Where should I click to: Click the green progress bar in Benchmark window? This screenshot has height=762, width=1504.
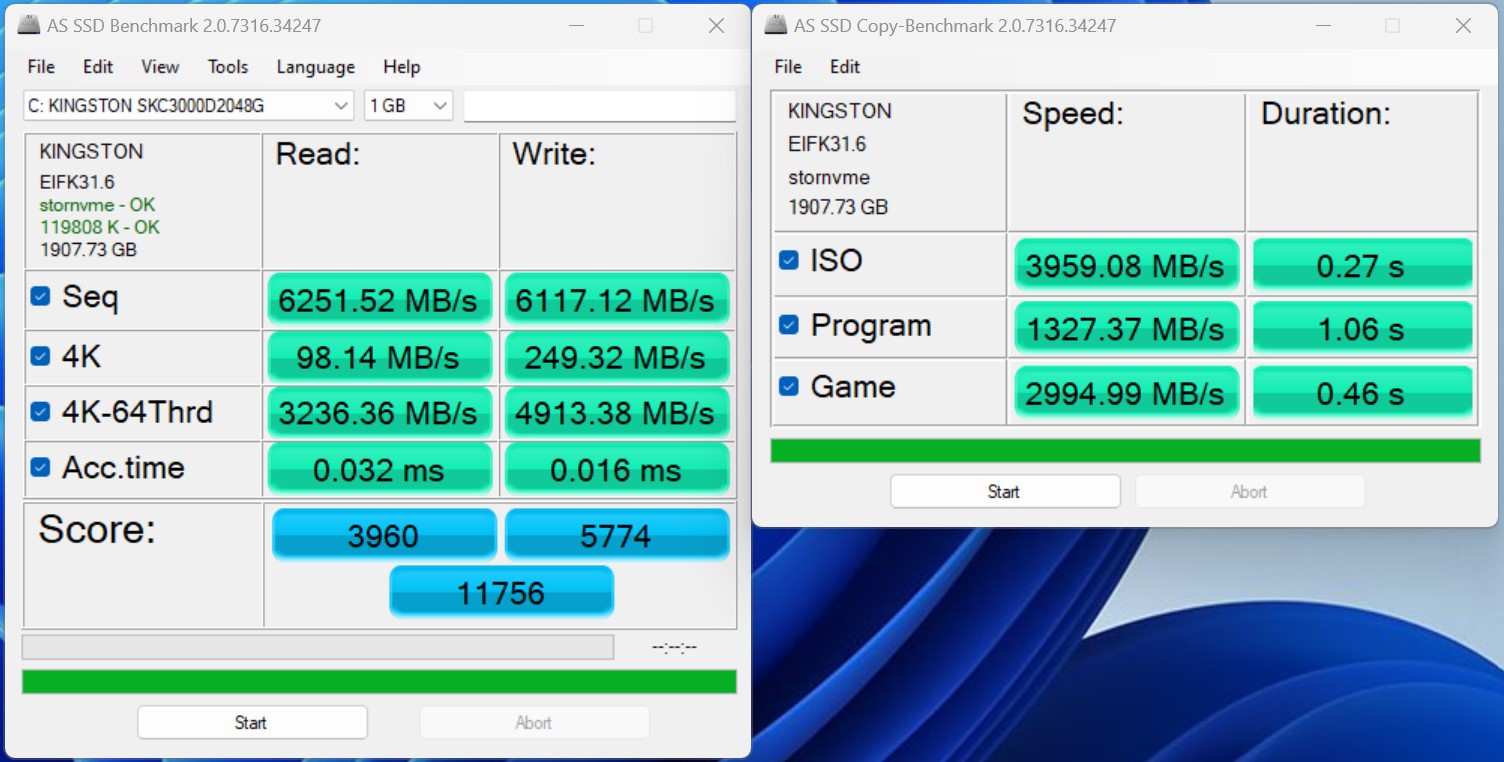point(379,682)
